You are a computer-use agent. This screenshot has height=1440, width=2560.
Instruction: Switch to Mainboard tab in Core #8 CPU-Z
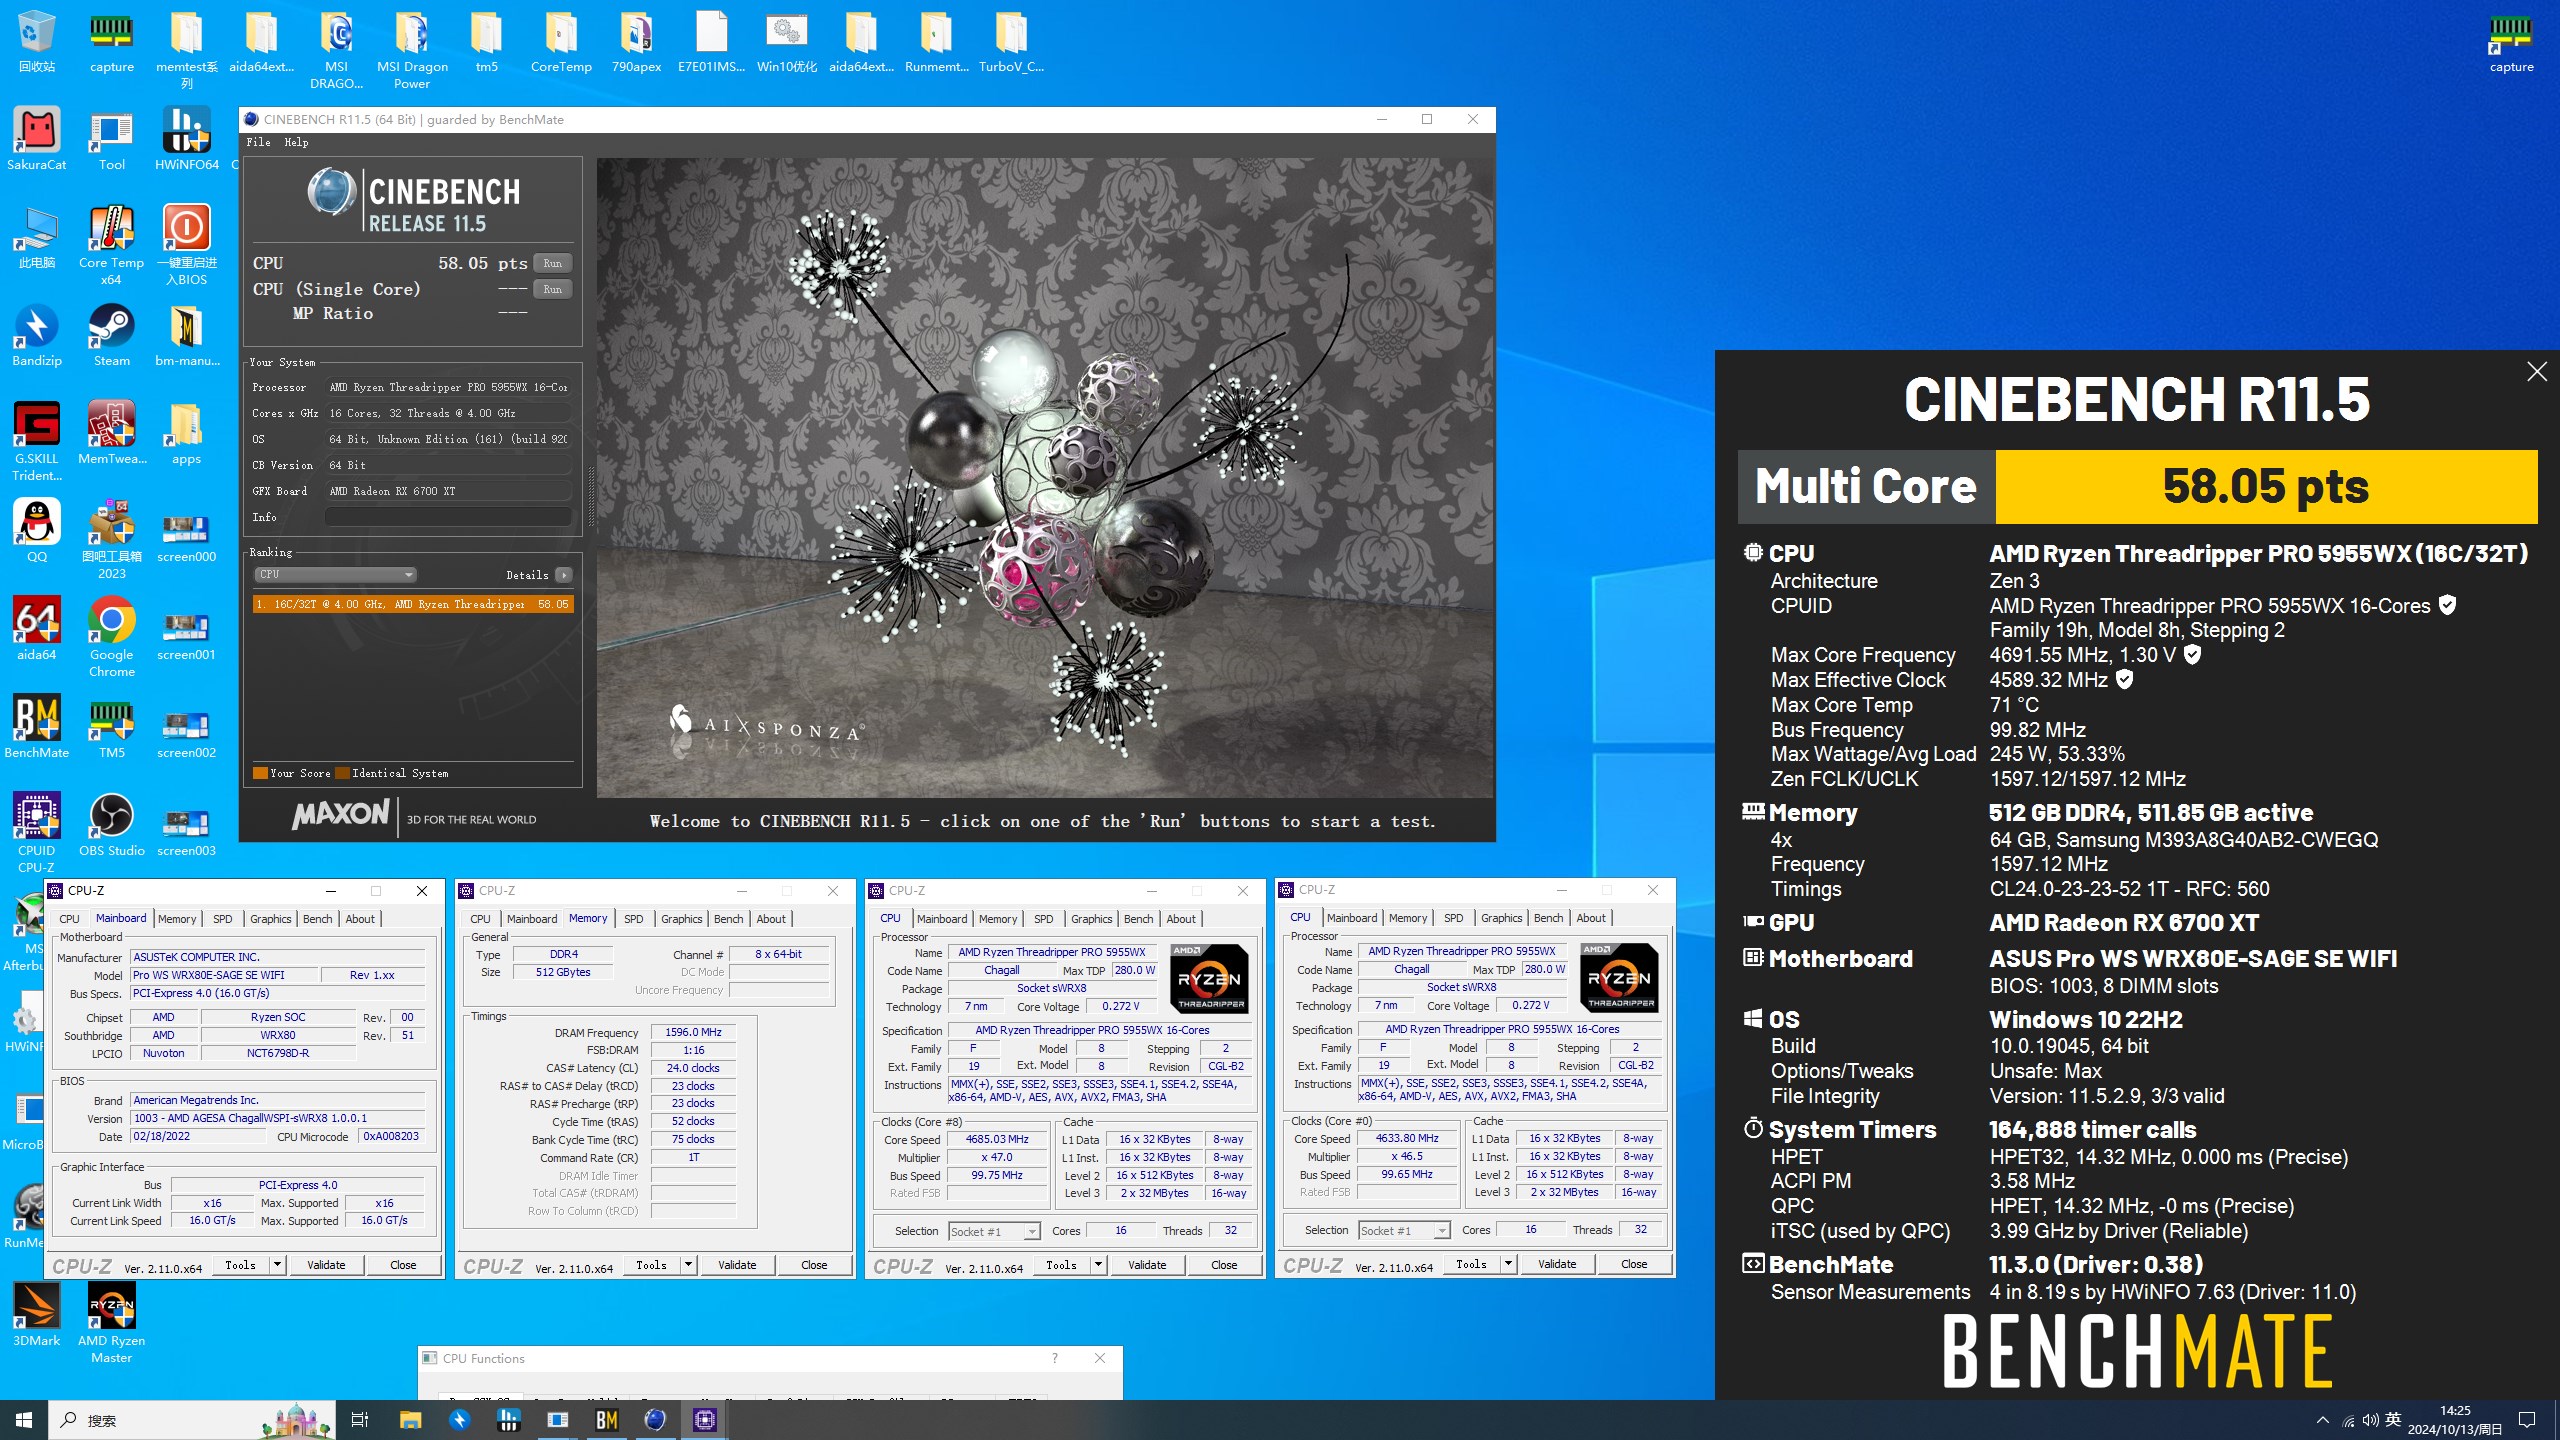click(941, 919)
